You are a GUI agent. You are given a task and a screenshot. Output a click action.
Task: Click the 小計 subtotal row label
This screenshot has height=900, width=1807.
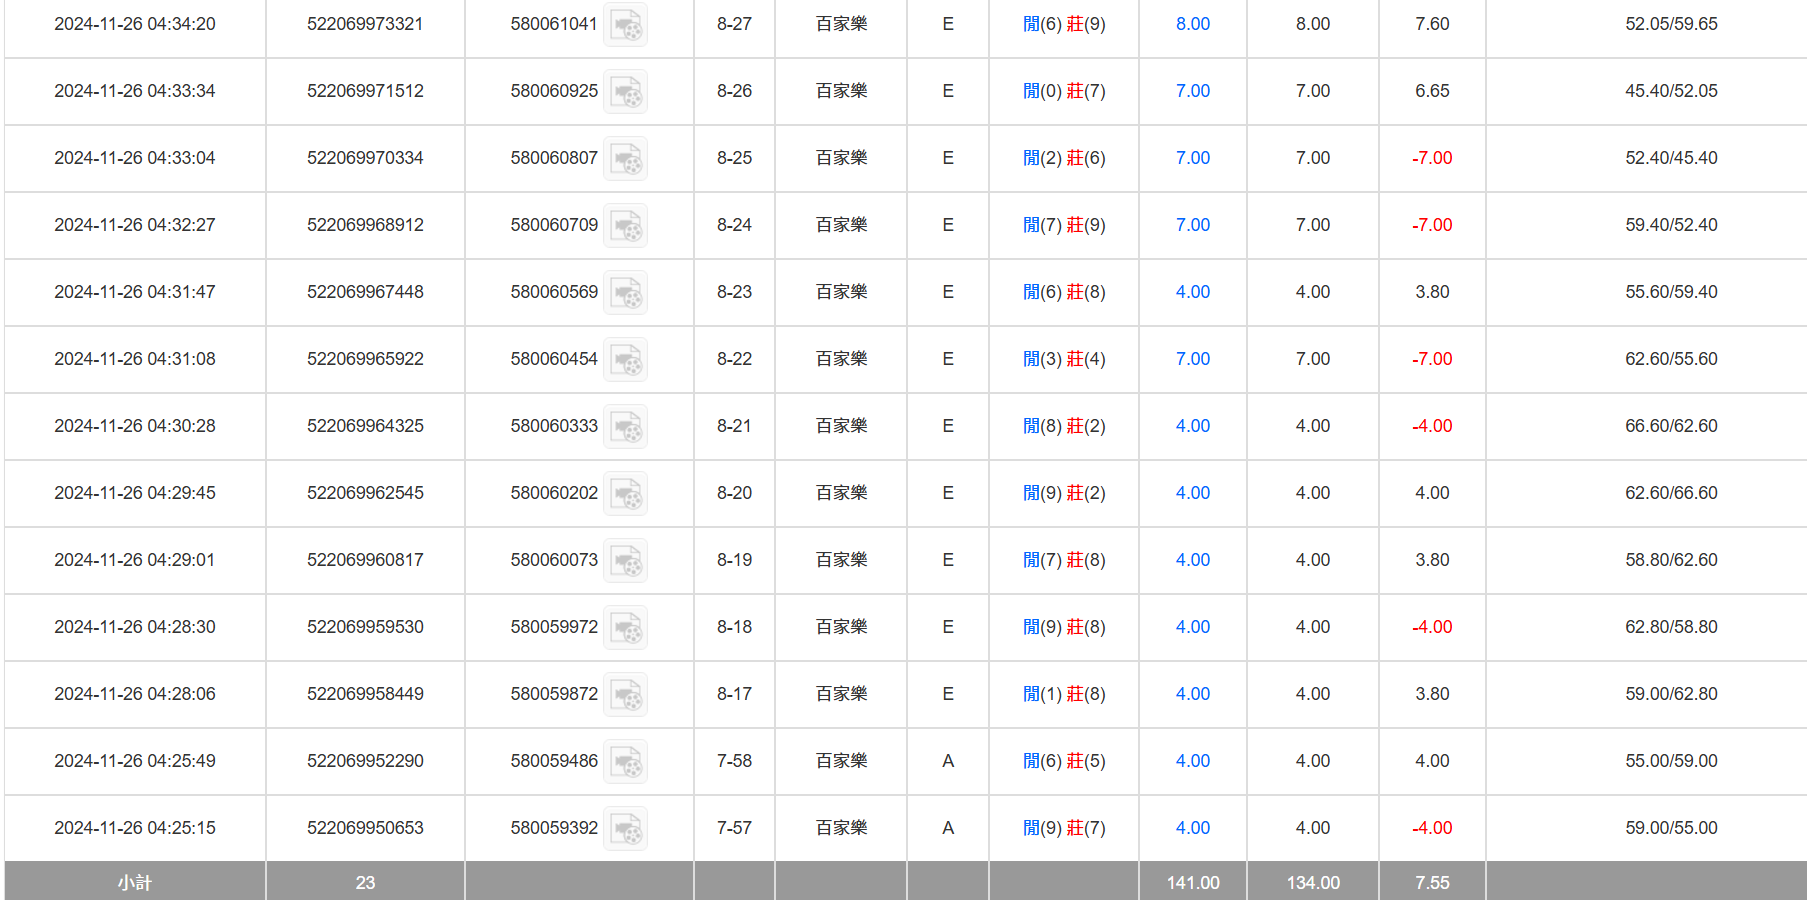[x=135, y=882]
